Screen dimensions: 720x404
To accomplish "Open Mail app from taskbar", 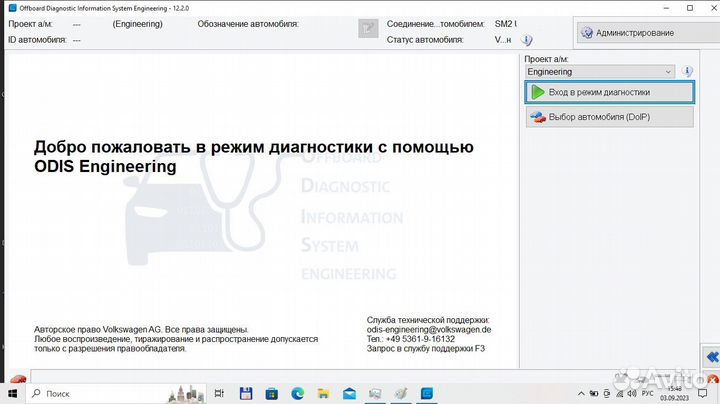I will pos(349,393).
